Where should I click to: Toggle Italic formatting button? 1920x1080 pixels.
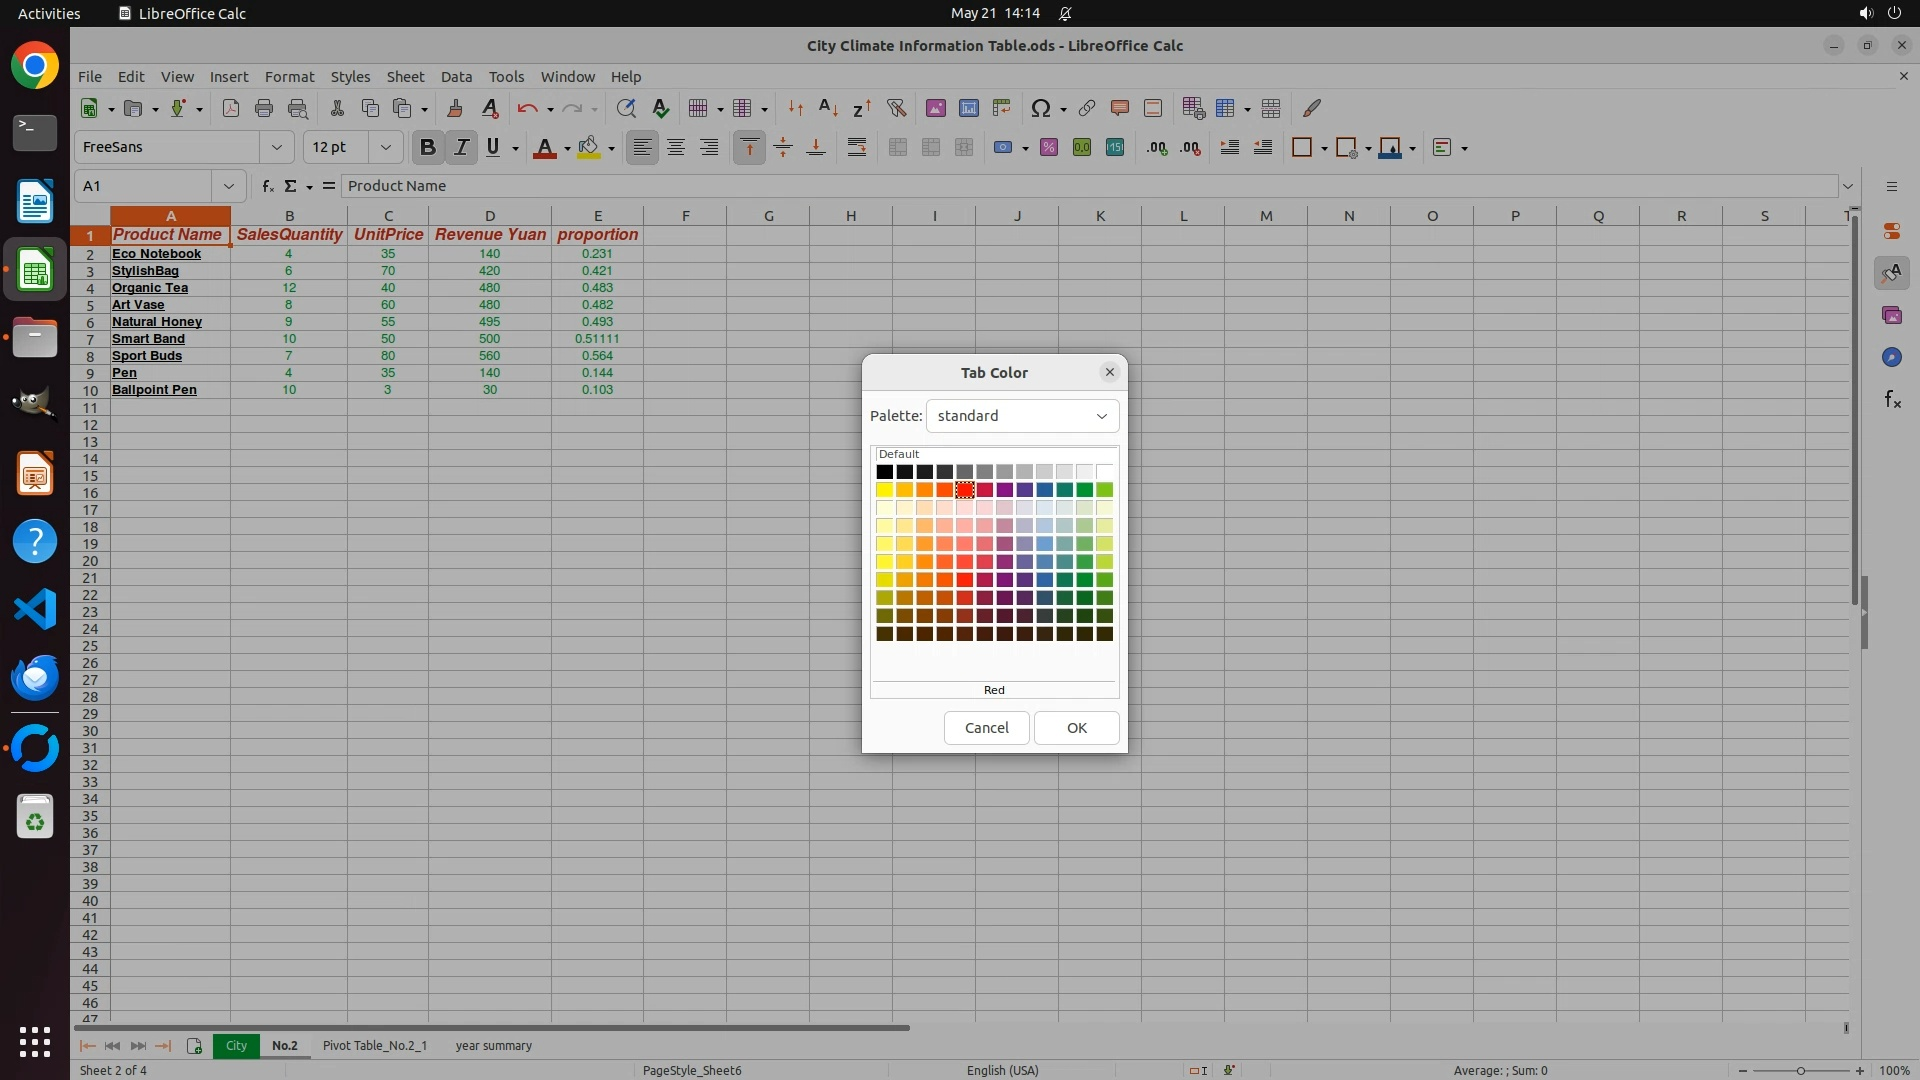click(461, 147)
